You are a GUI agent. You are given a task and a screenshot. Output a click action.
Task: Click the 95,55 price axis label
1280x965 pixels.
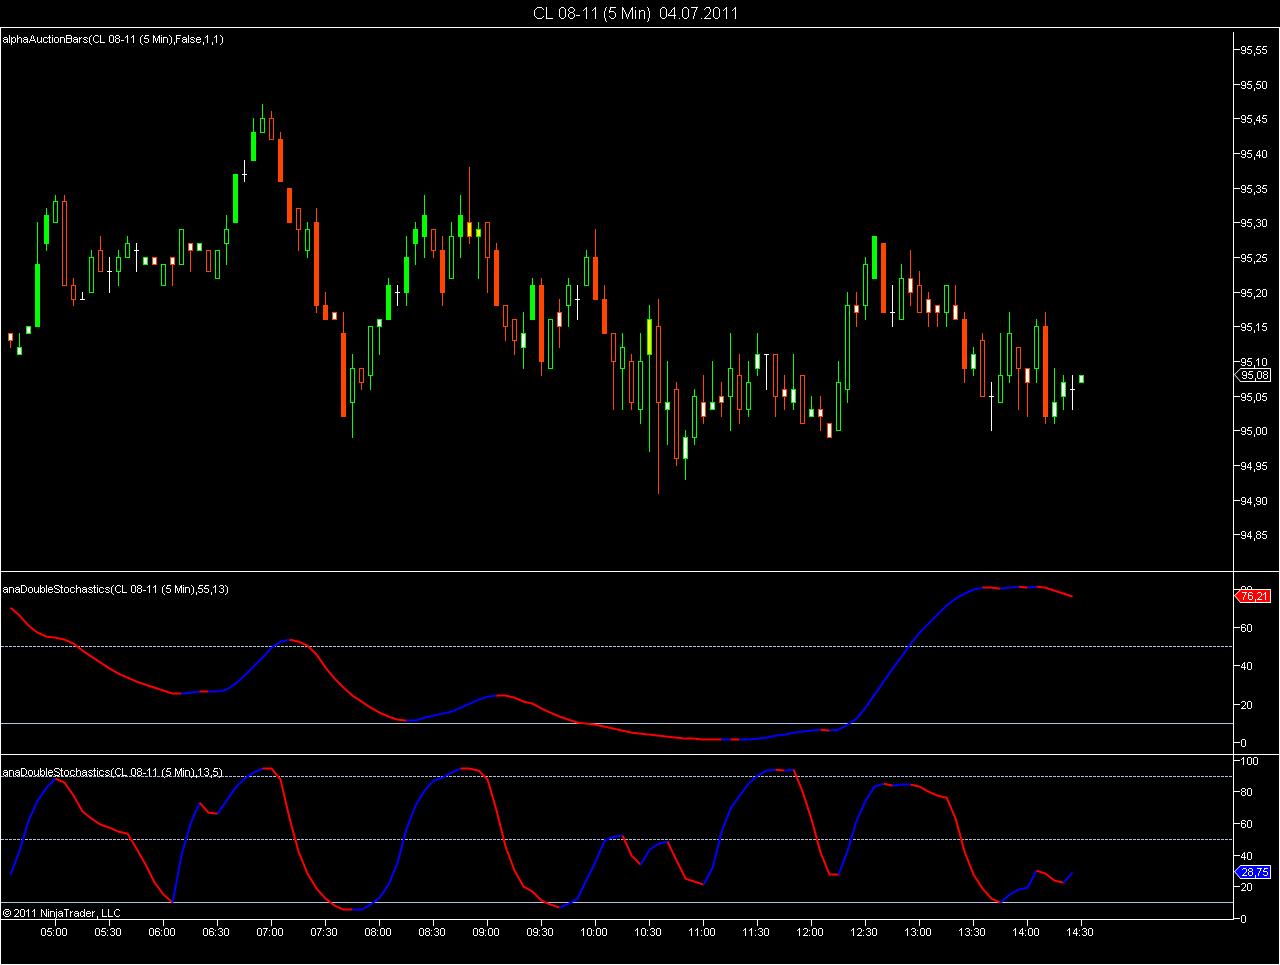pos(1254,50)
